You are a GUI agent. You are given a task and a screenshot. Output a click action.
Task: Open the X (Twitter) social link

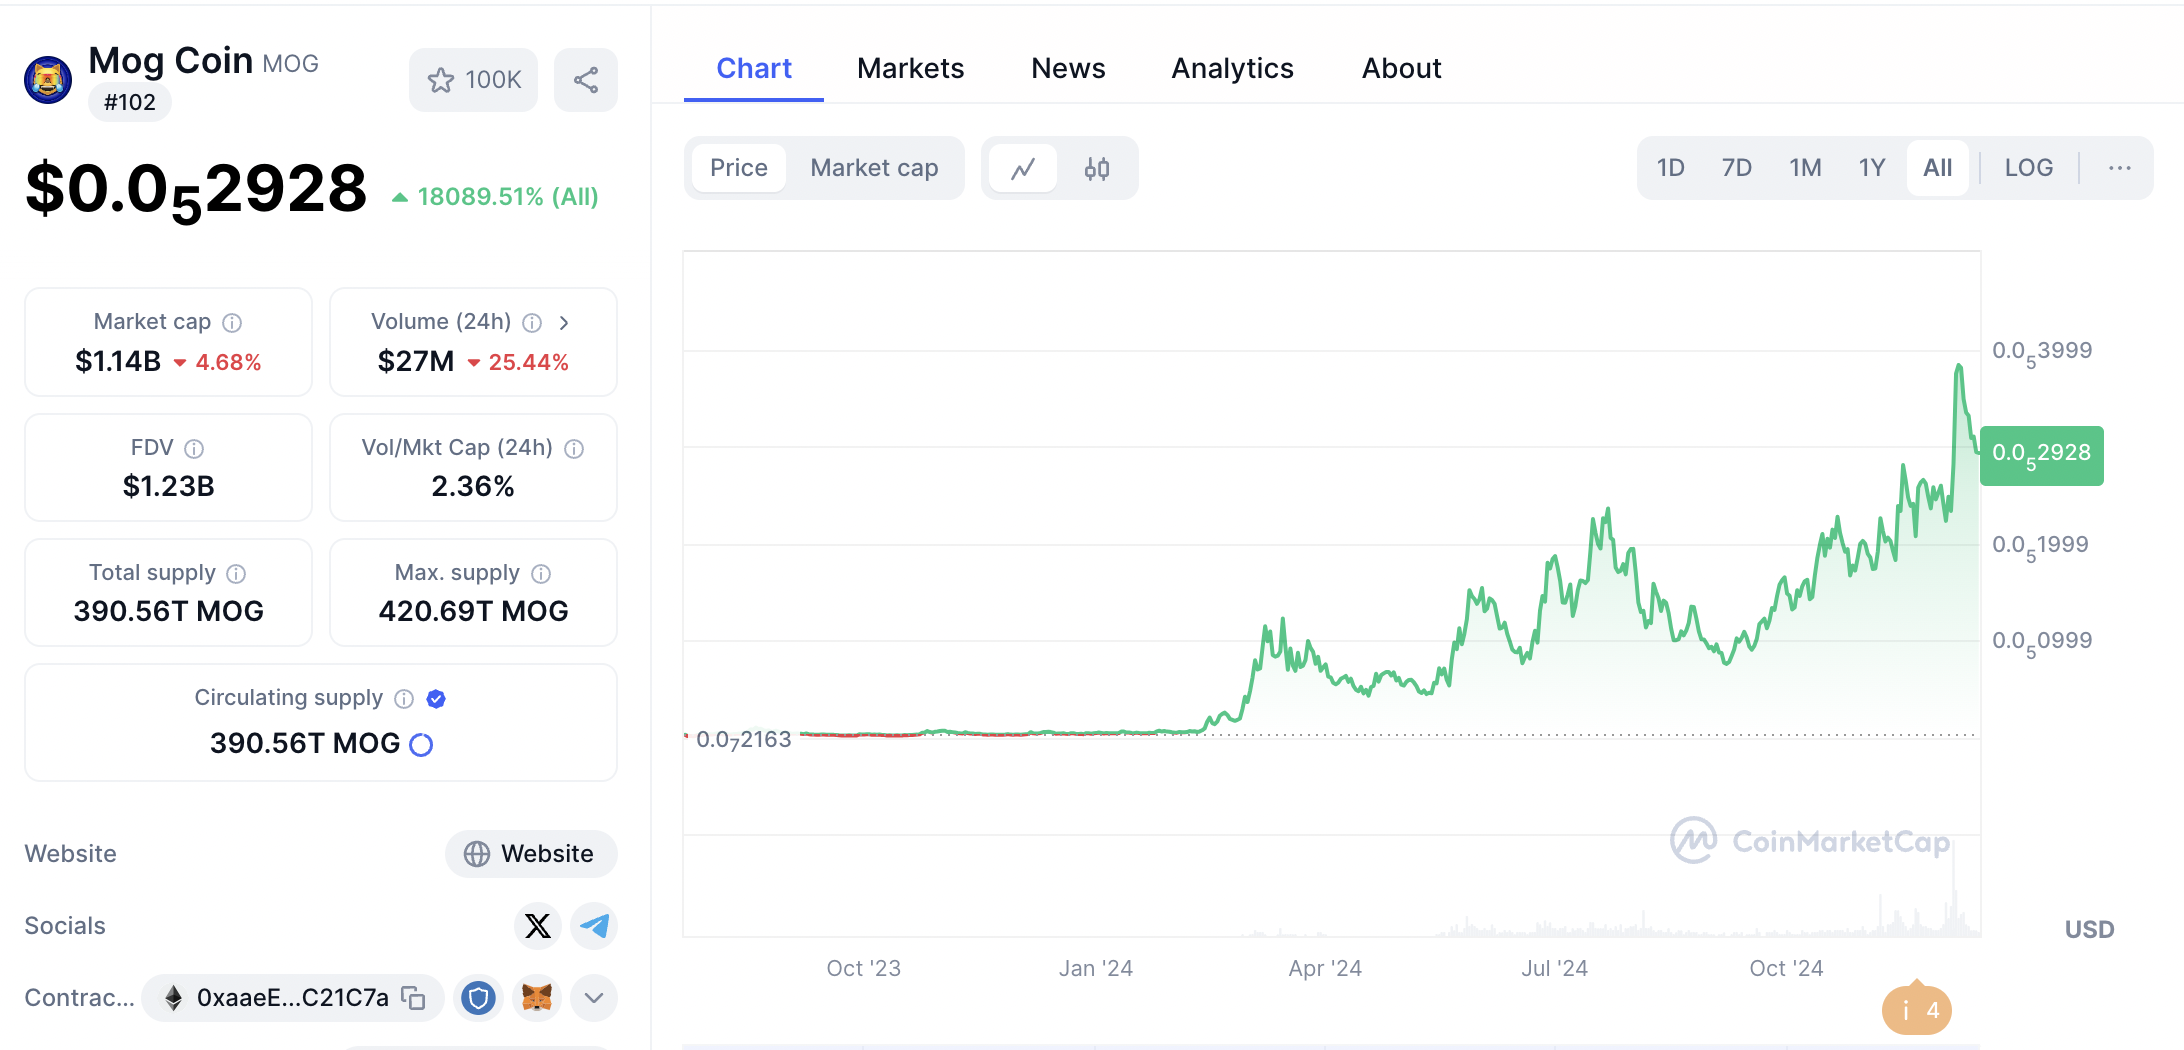pyautogui.click(x=538, y=926)
